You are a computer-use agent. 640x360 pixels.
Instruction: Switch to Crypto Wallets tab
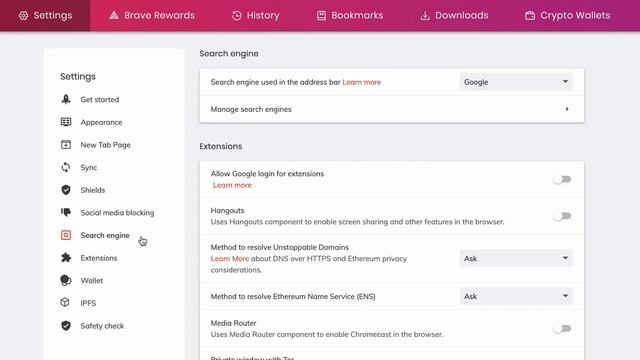click(x=567, y=16)
